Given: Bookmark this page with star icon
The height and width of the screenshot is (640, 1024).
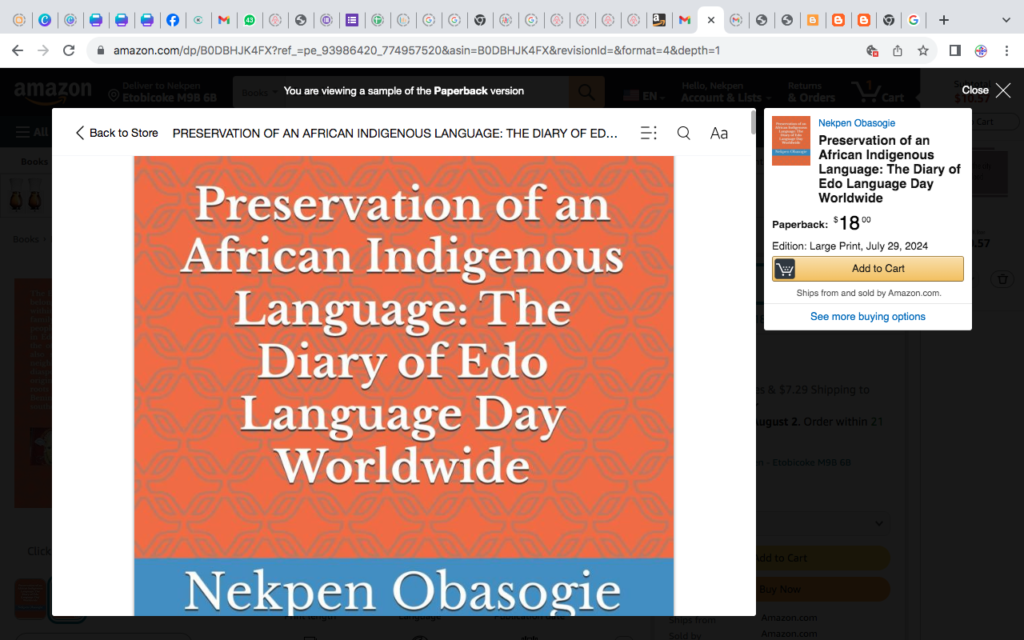Looking at the screenshot, I should 923,50.
